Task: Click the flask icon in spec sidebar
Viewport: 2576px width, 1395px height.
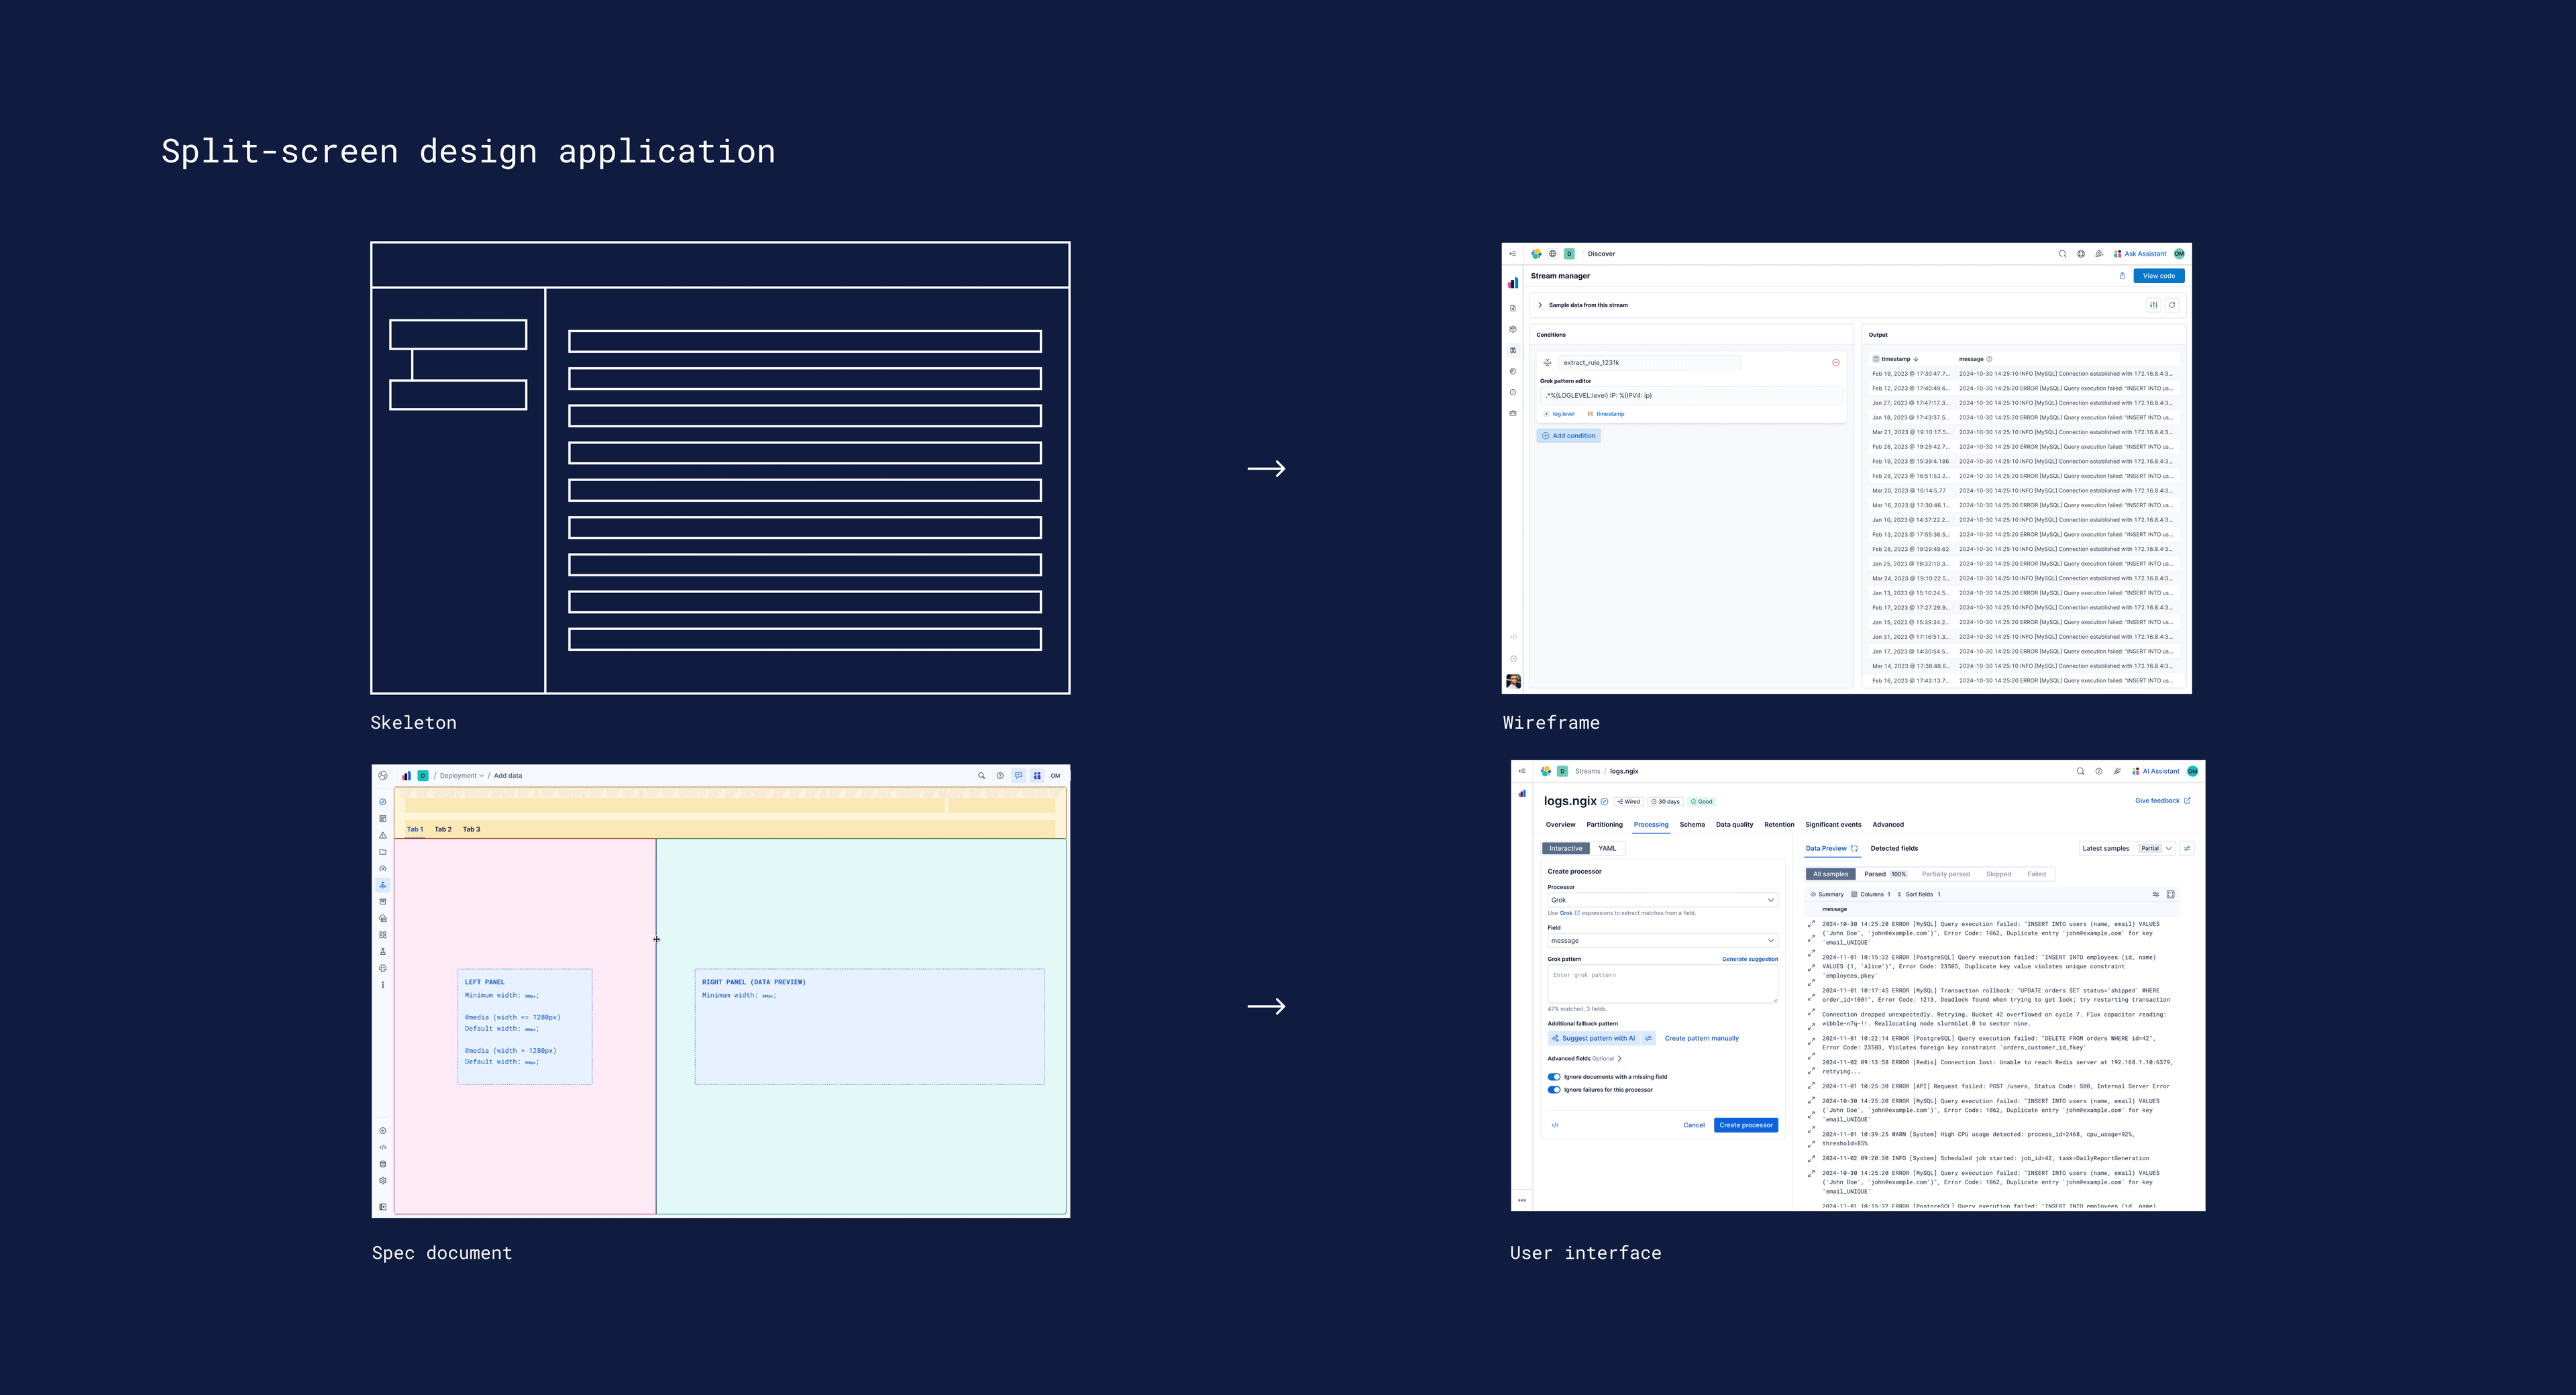Action: pos(383,952)
